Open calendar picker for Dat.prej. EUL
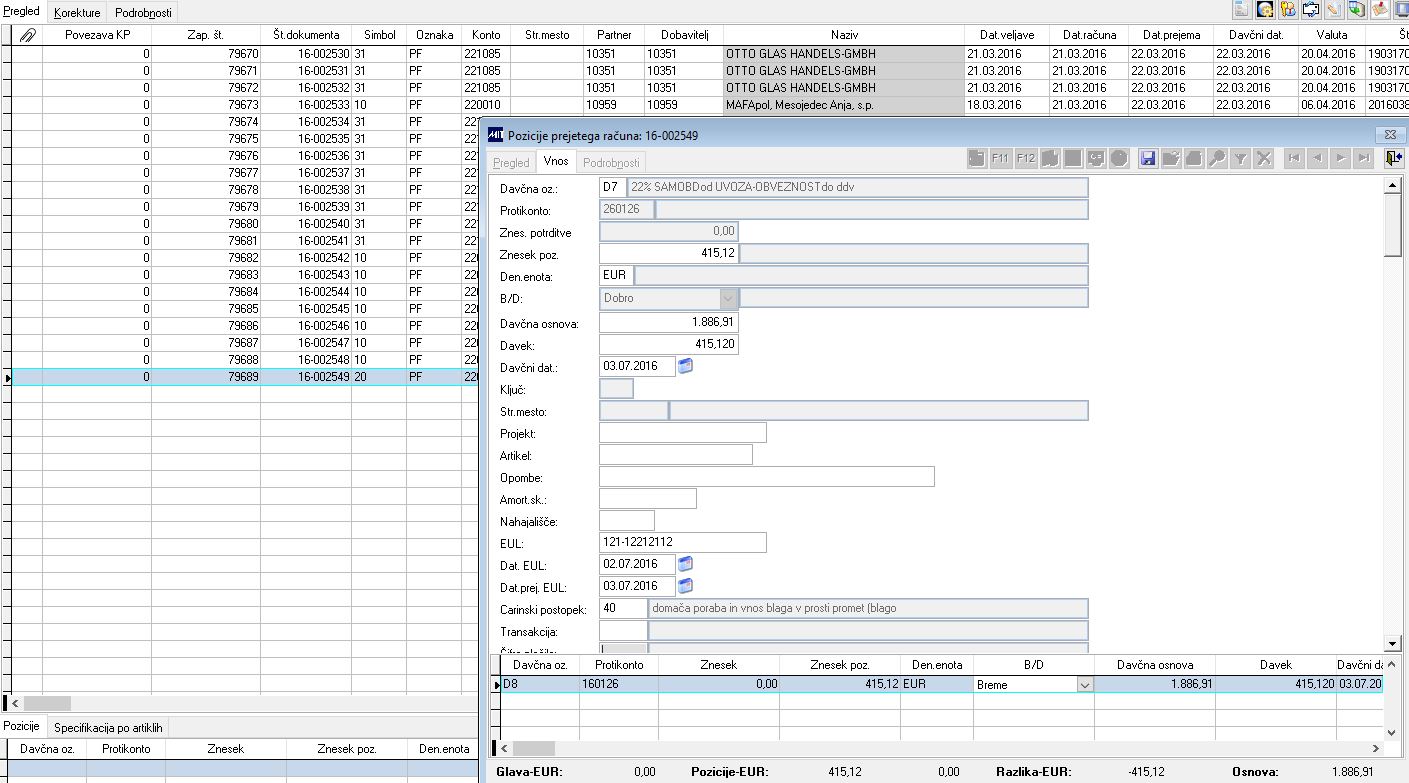1409x783 pixels. pyautogui.click(x=686, y=585)
